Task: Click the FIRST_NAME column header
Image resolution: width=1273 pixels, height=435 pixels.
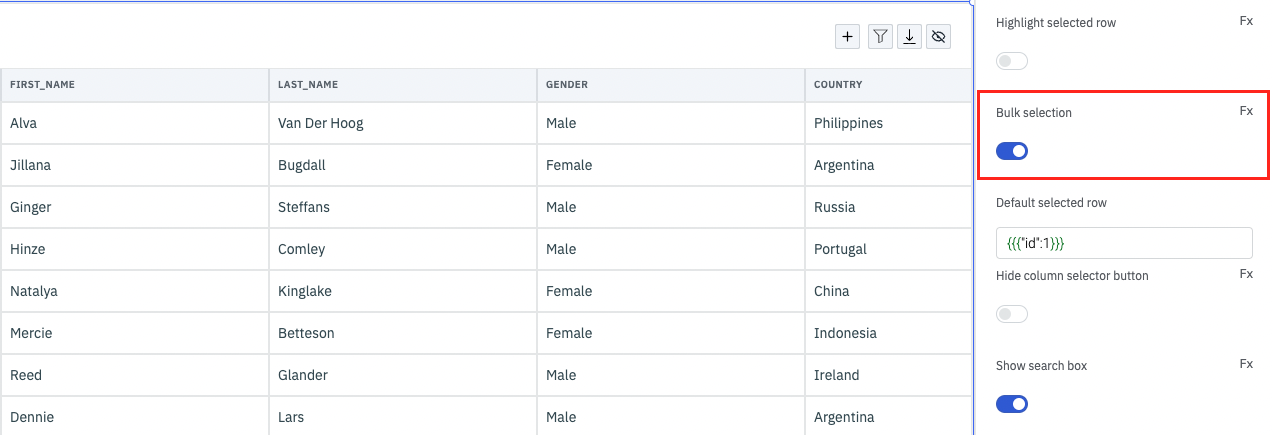Action: click(x=43, y=85)
